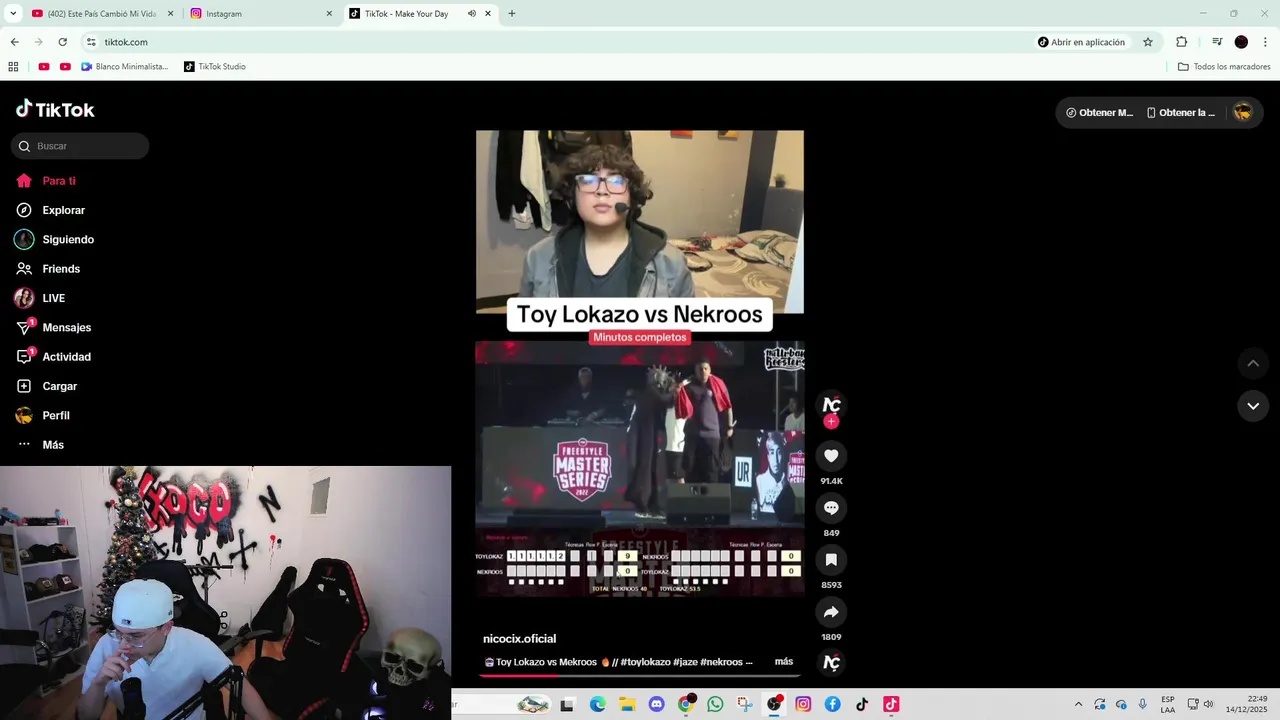Go to previous video with up chevron
Screen dimensions: 1280x720
pyautogui.click(x=1253, y=363)
